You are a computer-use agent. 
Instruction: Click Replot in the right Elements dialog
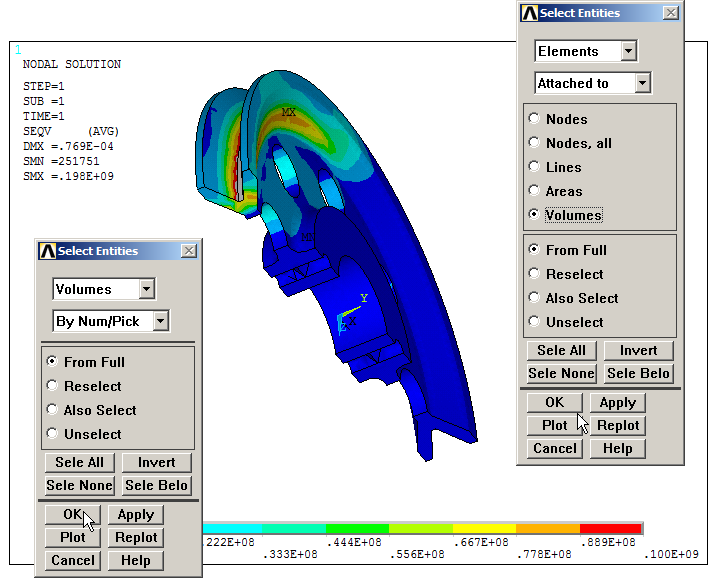coord(618,425)
